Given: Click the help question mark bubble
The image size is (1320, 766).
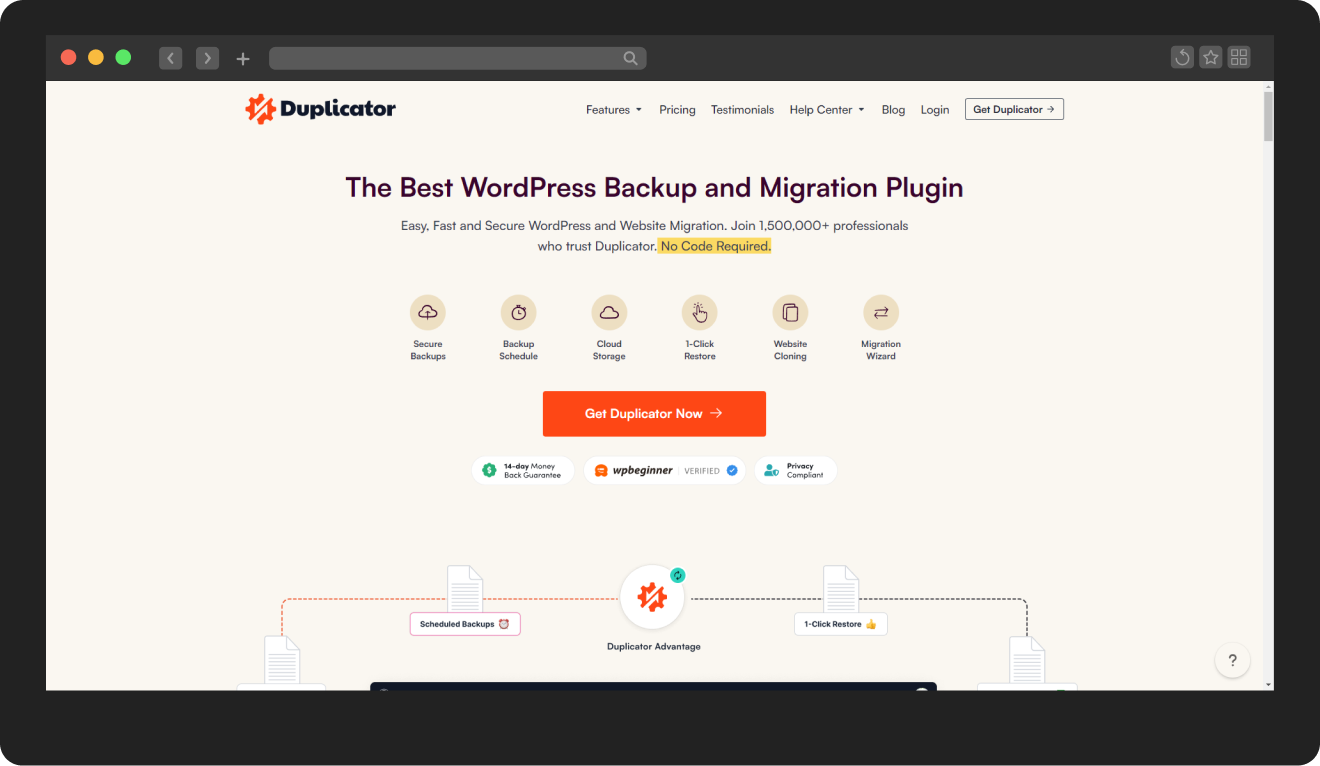Looking at the screenshot, I should [1232, 660].
